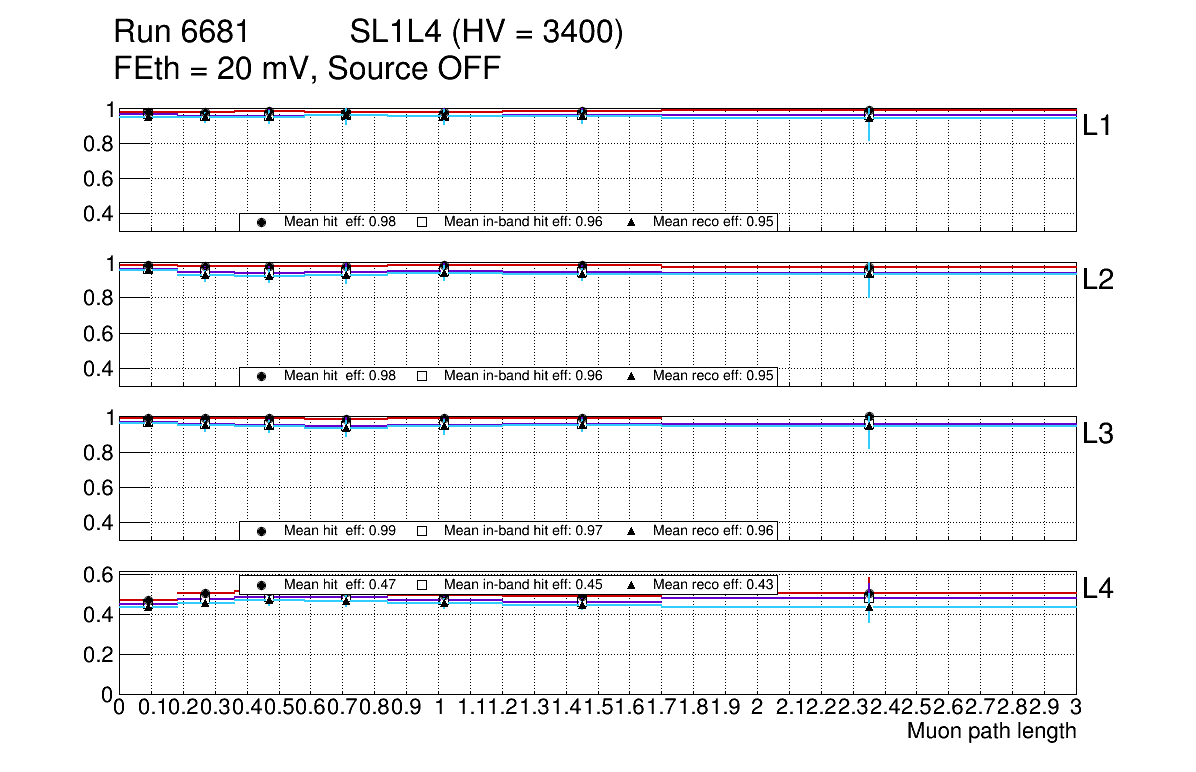This screenshot has width=1196, height=772.
Task: Click the L3 panel label
Action: click(1098, 434)
